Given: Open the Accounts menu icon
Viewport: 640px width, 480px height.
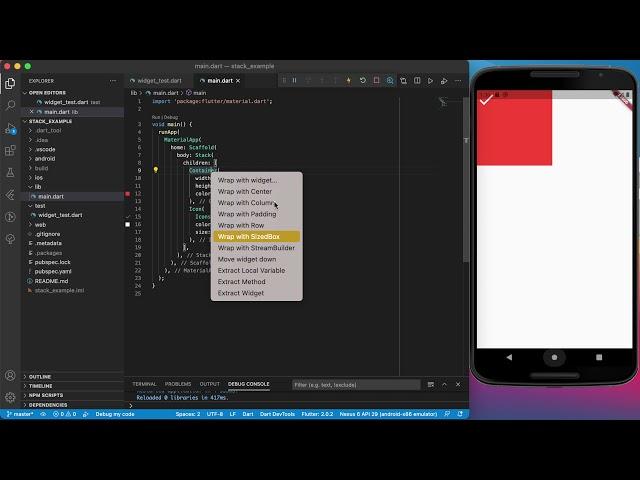Looking at the screenshot, I should 10,375.
